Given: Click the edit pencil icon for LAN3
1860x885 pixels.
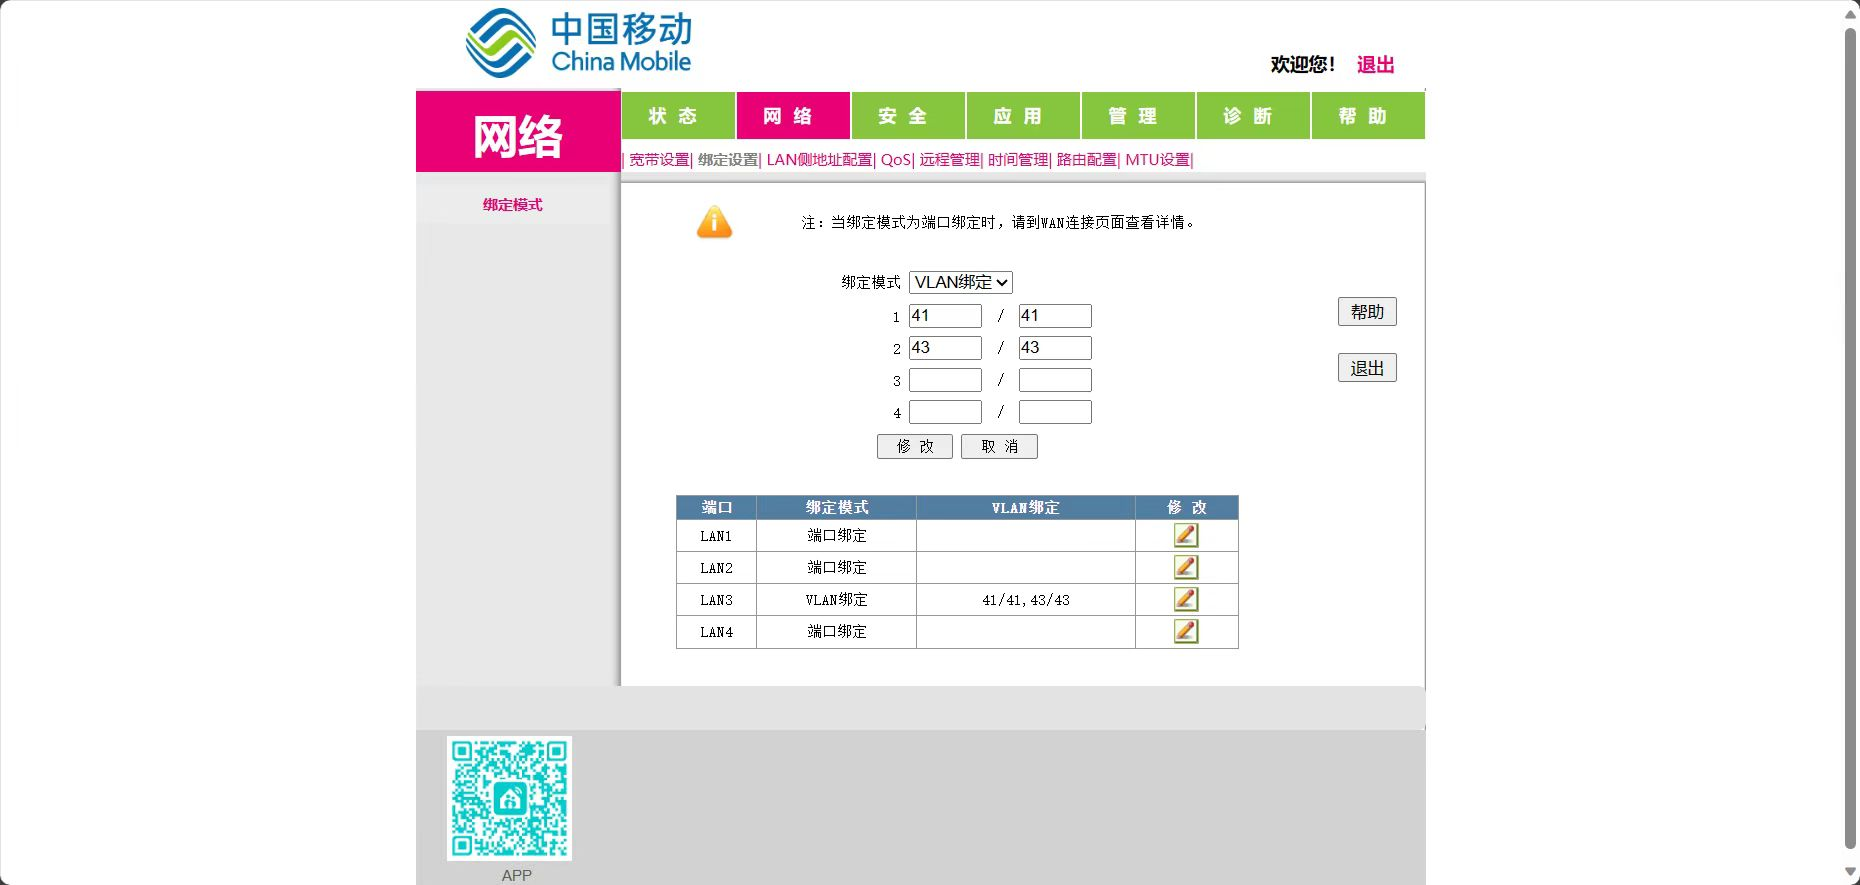Looking at the screenshot, I should (1186, 599).
